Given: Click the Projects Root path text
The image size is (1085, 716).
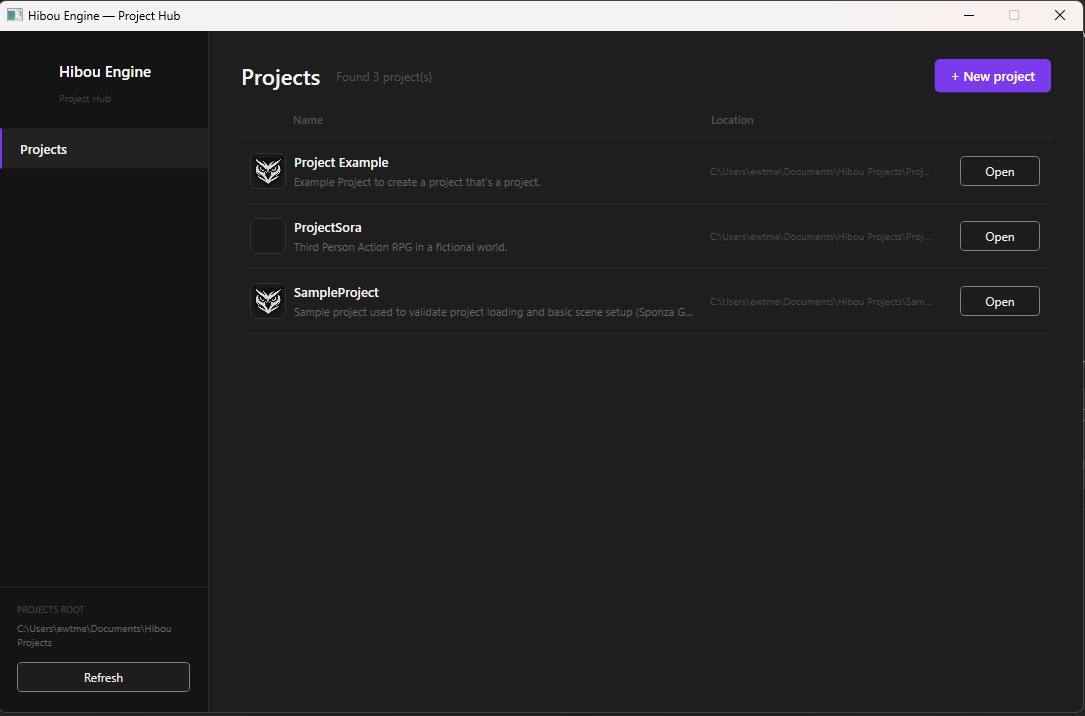Looking at the screenshot, I should 94,635.
